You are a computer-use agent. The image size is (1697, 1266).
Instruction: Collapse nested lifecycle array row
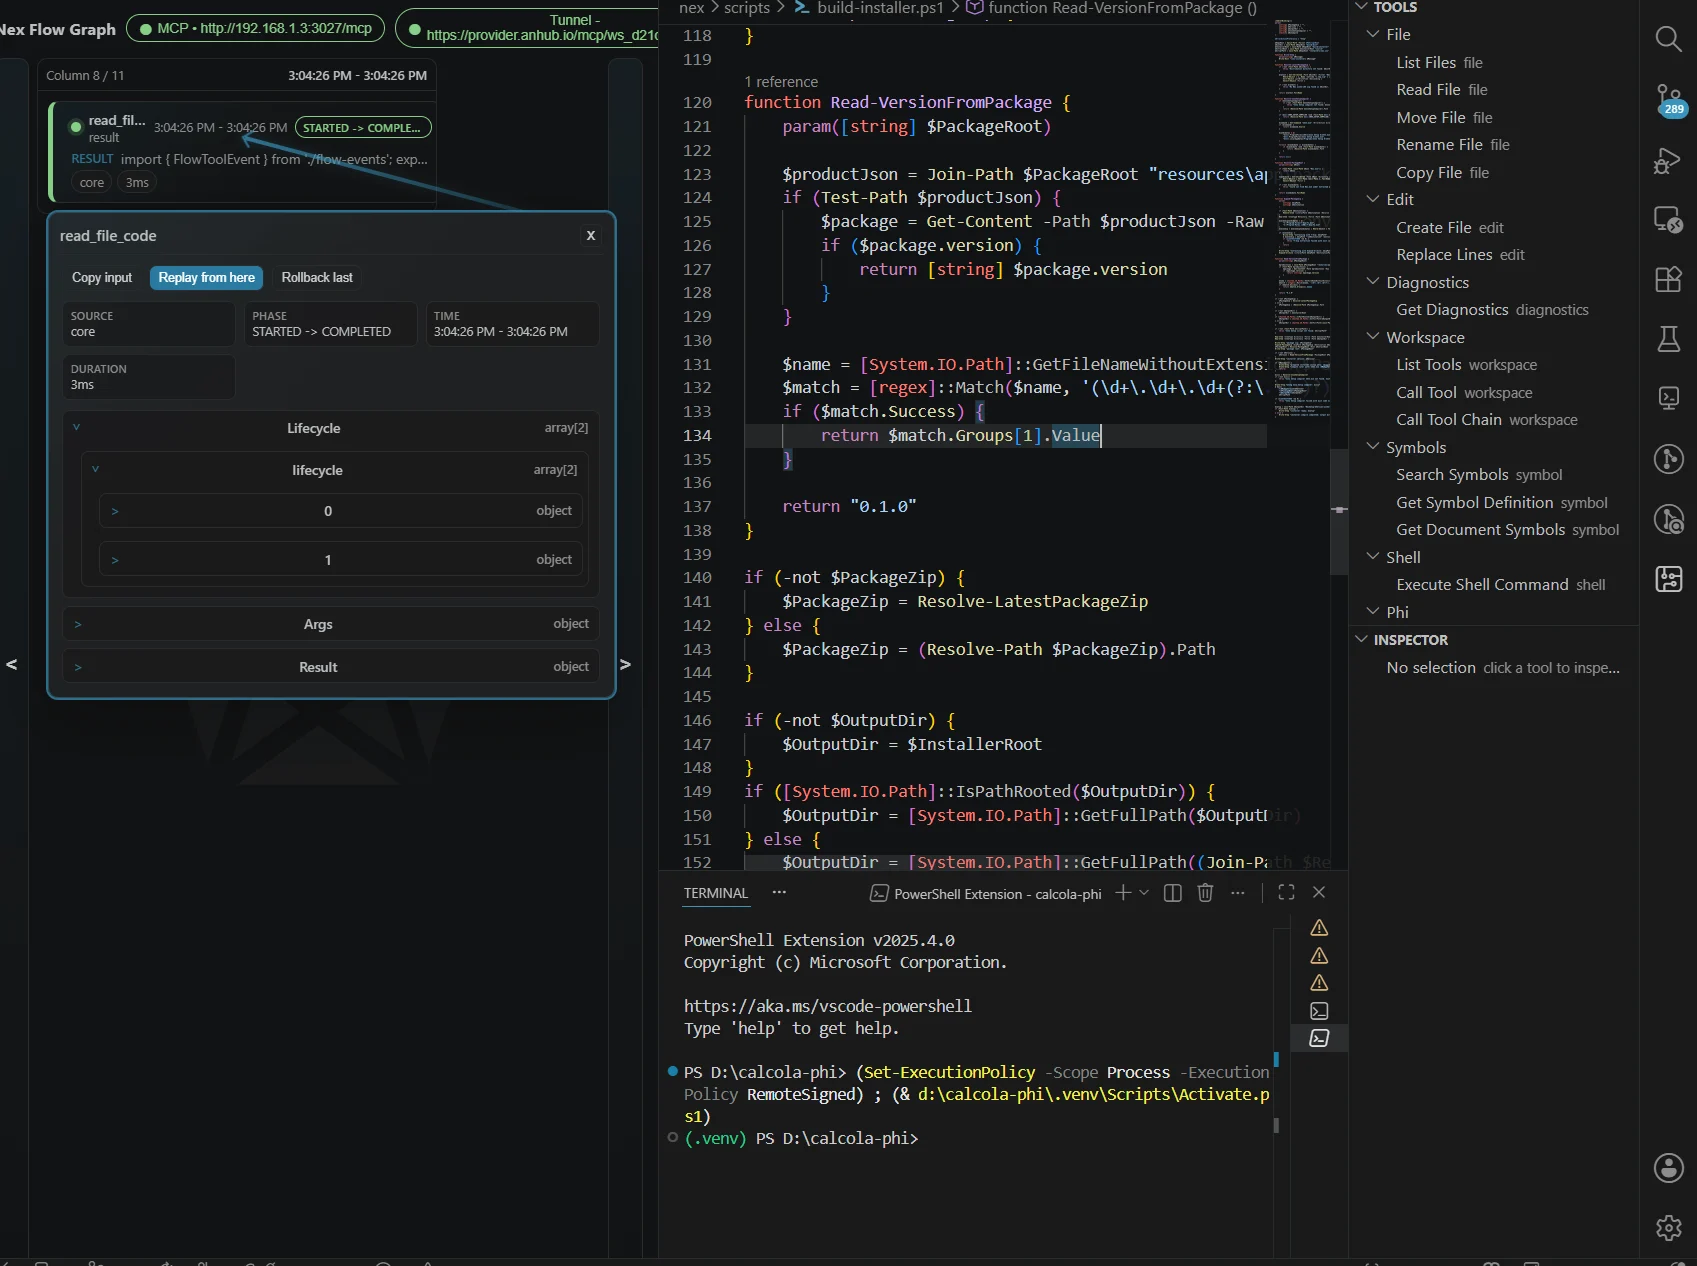click(96, 470)
